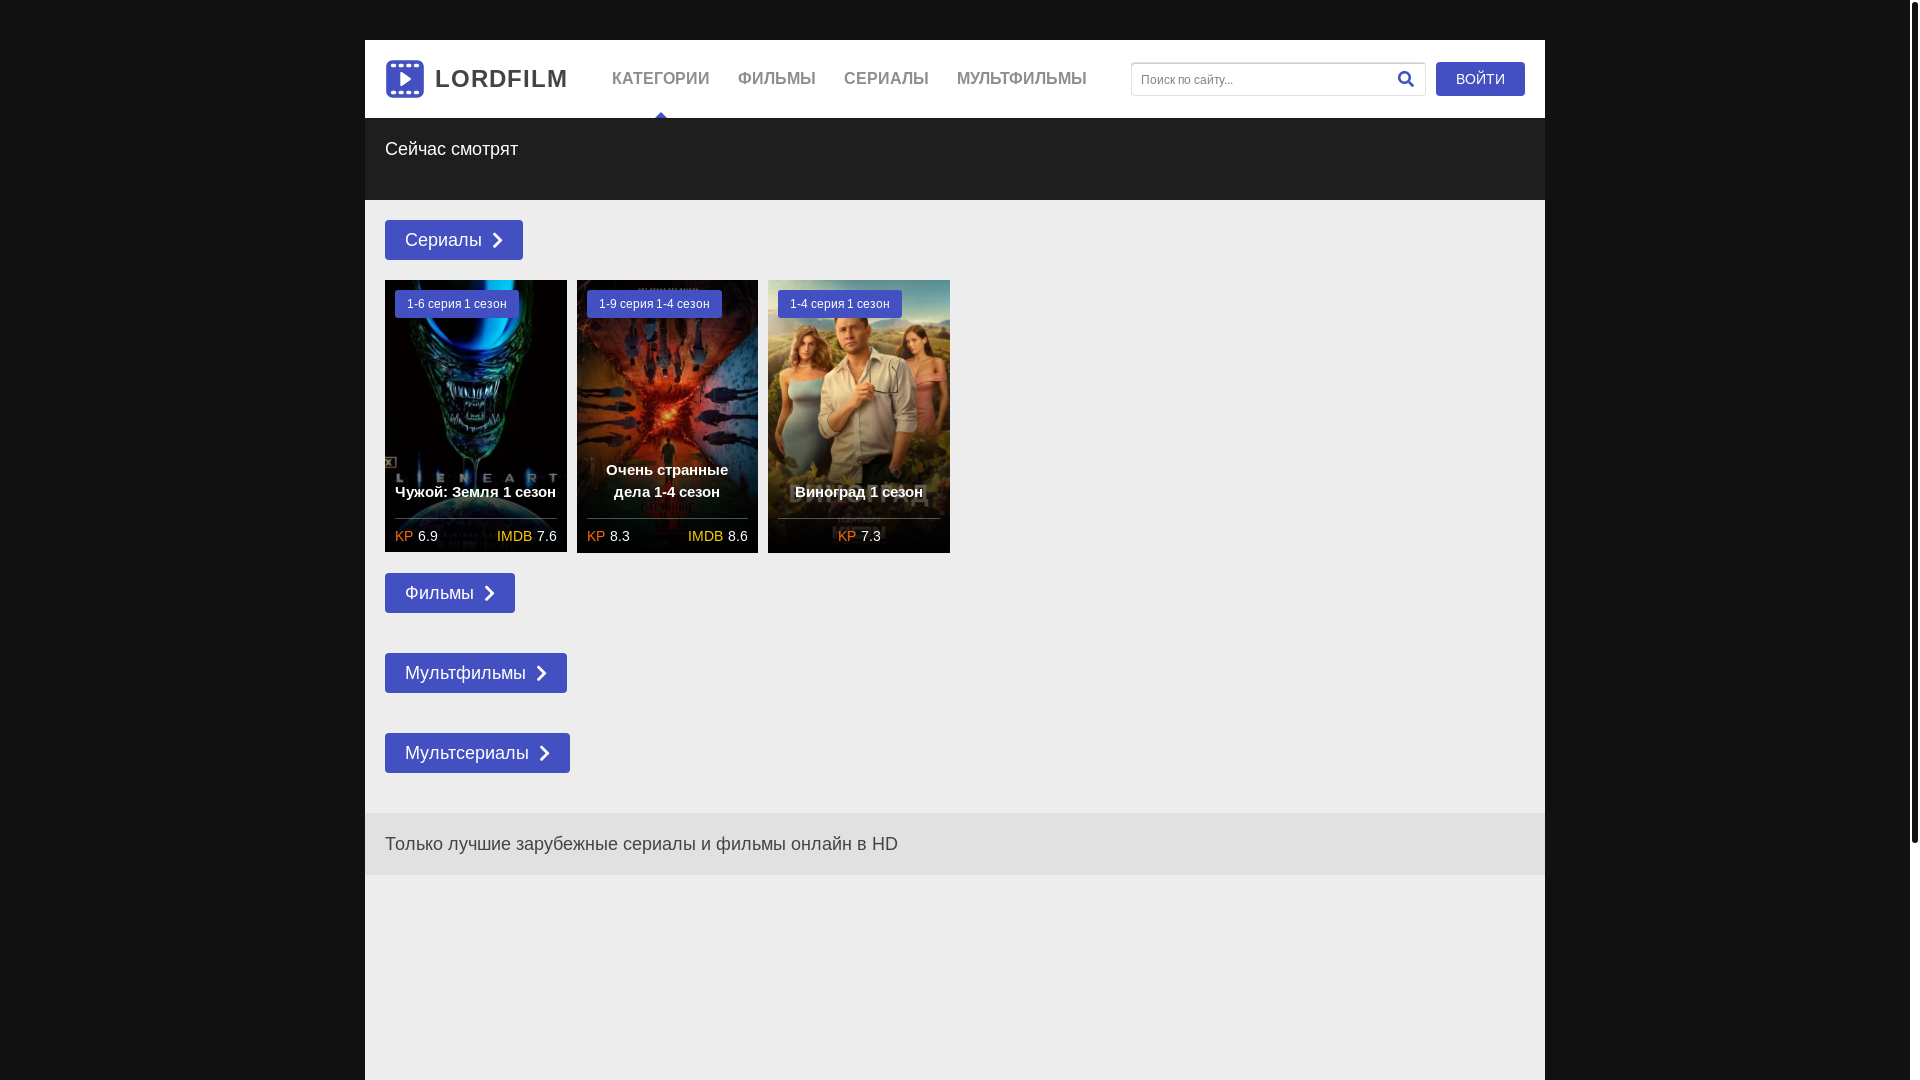Viewport: 1920px width, 1080px height.
Task: Click the KP 7.3 rating text
Action: (x=859, y=536)
